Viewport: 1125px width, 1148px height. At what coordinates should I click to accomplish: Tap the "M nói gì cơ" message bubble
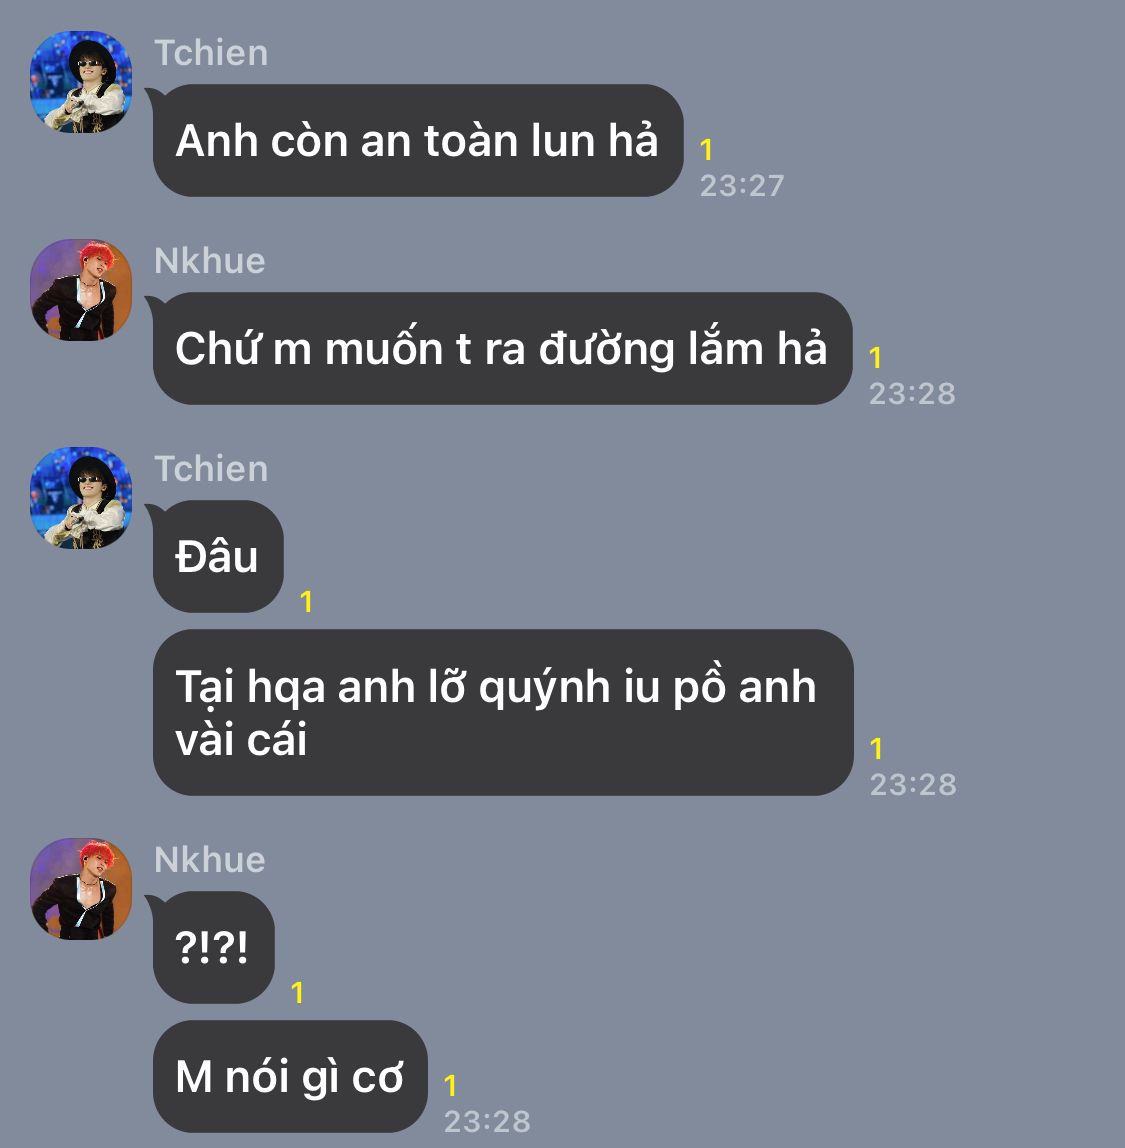click(x=290, y=1076)
